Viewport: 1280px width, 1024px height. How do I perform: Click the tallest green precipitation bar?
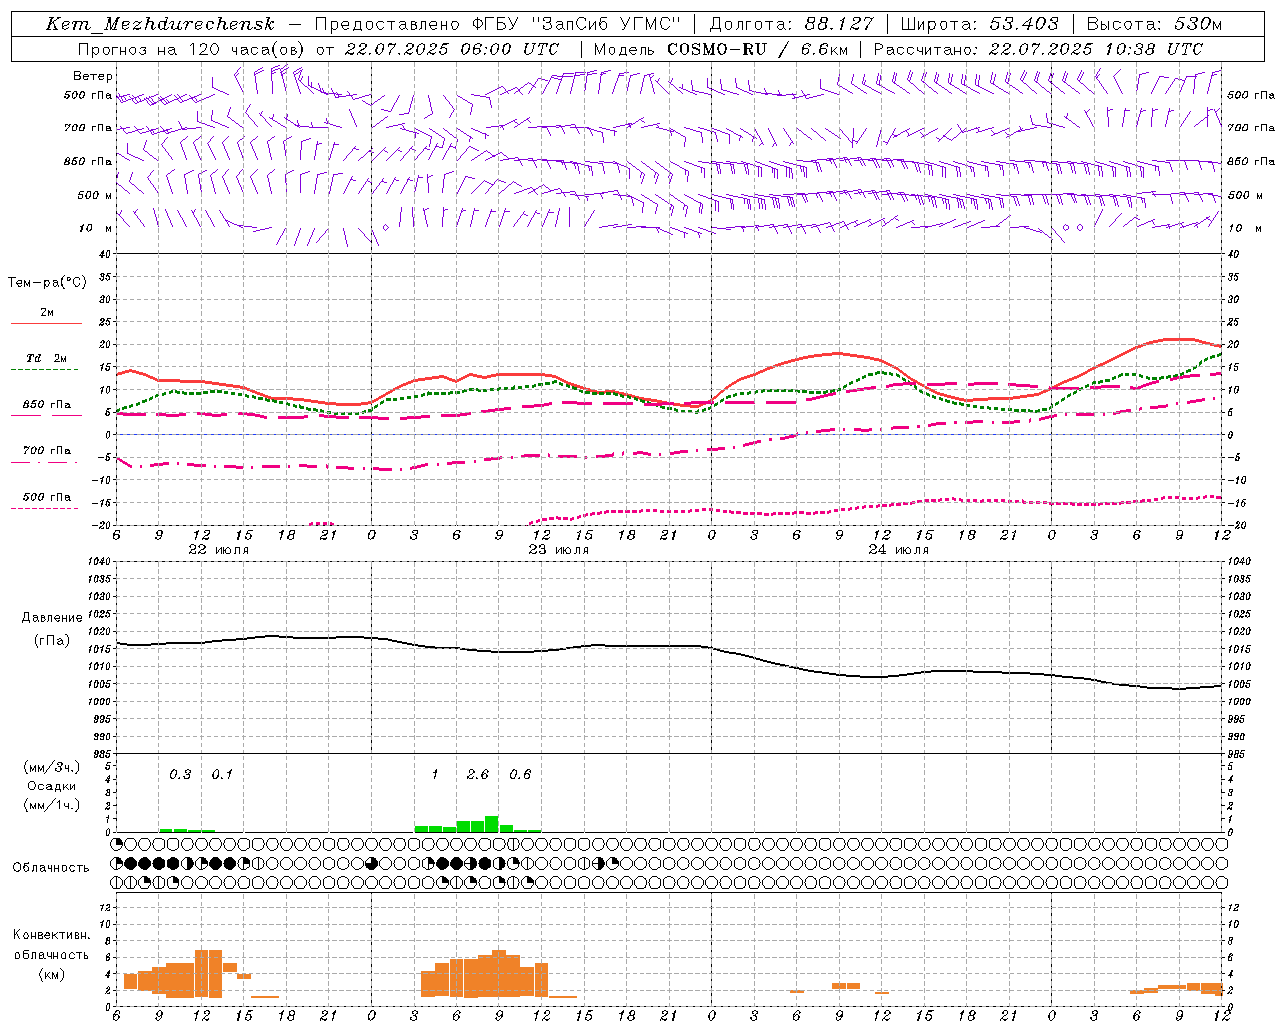(491, 824)
